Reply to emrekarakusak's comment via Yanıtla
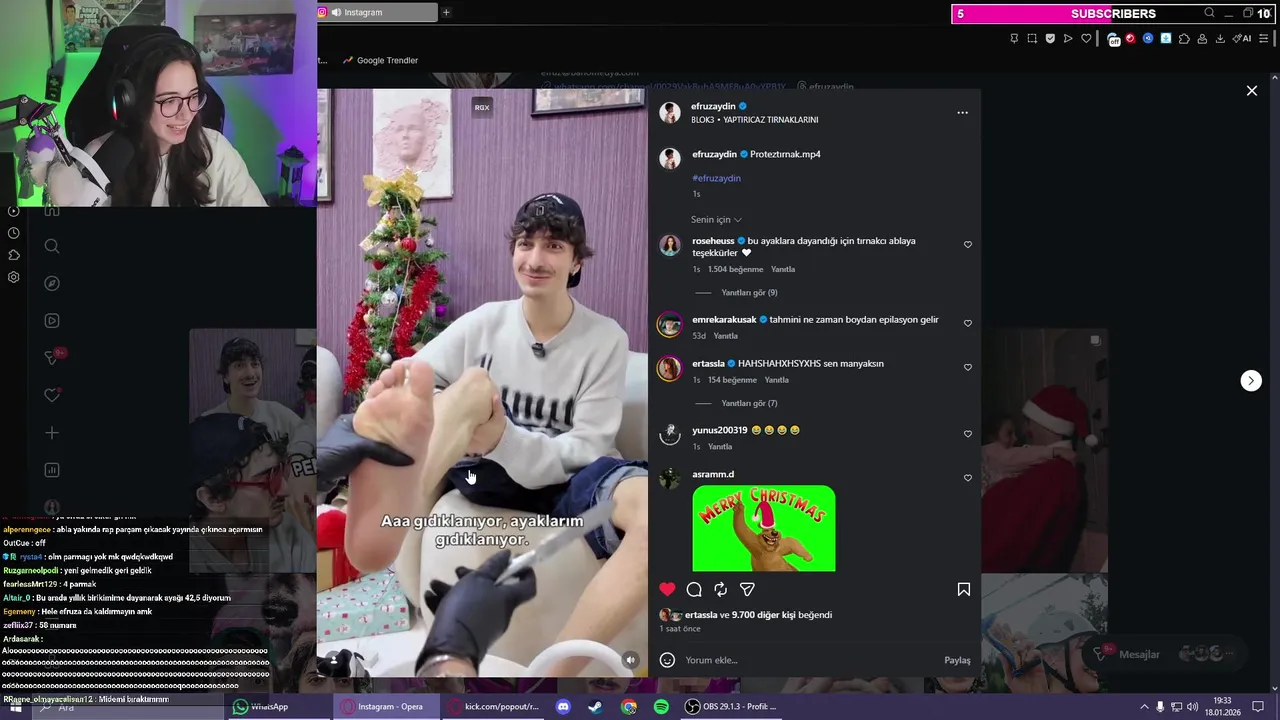1280x720 pixels. [726, 336]
